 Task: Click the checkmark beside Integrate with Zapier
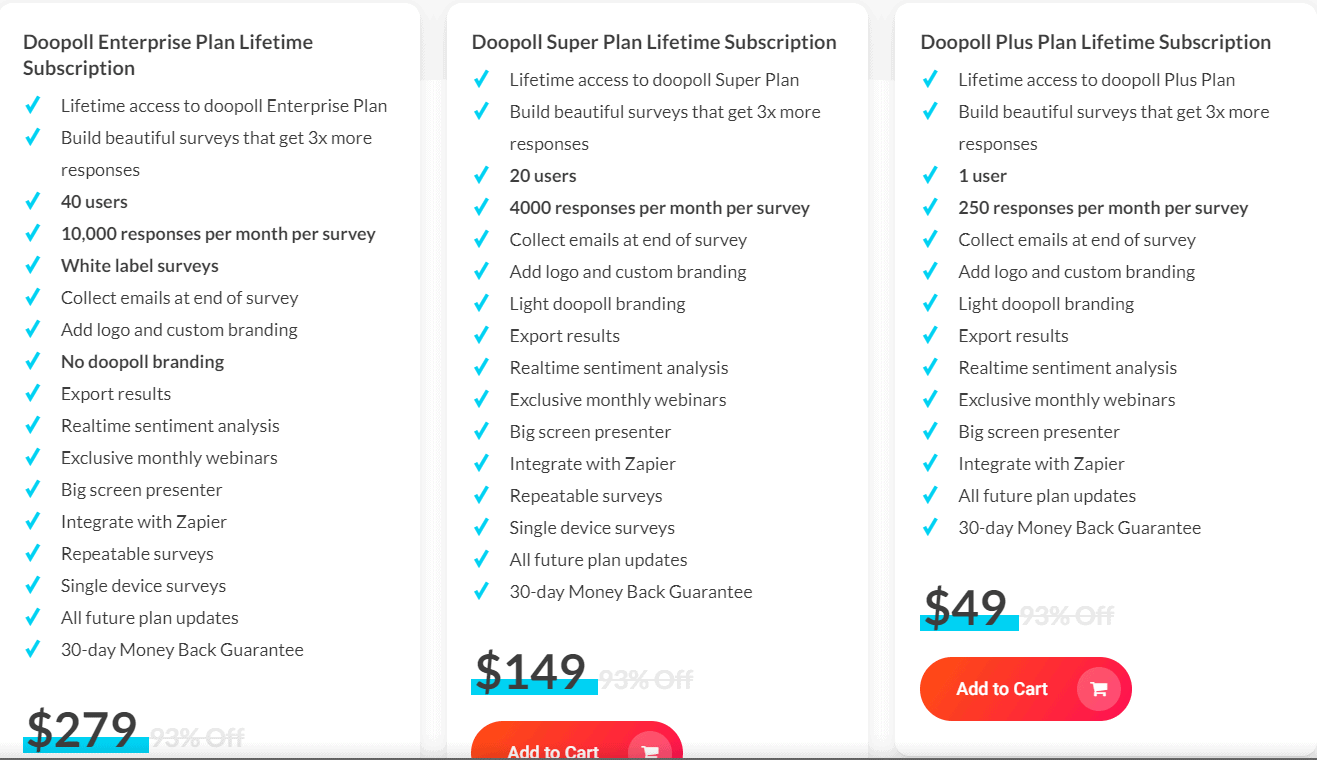(33, 521)
